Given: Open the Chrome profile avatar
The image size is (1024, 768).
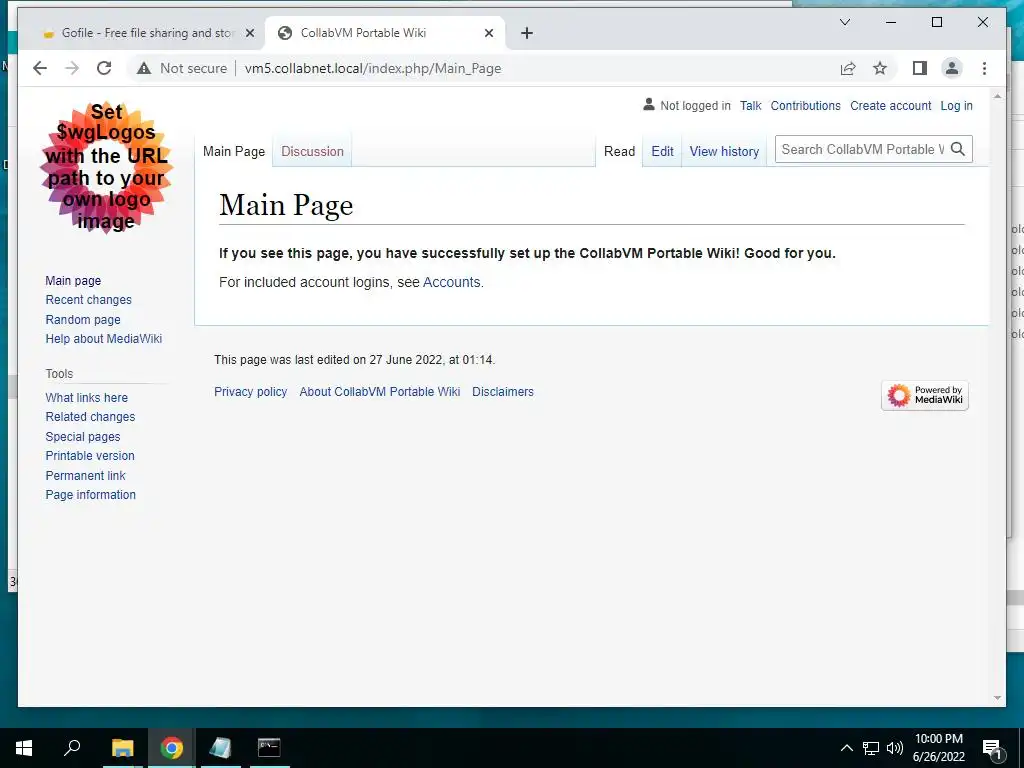Looking at the screenshot, I should (952, 68).
